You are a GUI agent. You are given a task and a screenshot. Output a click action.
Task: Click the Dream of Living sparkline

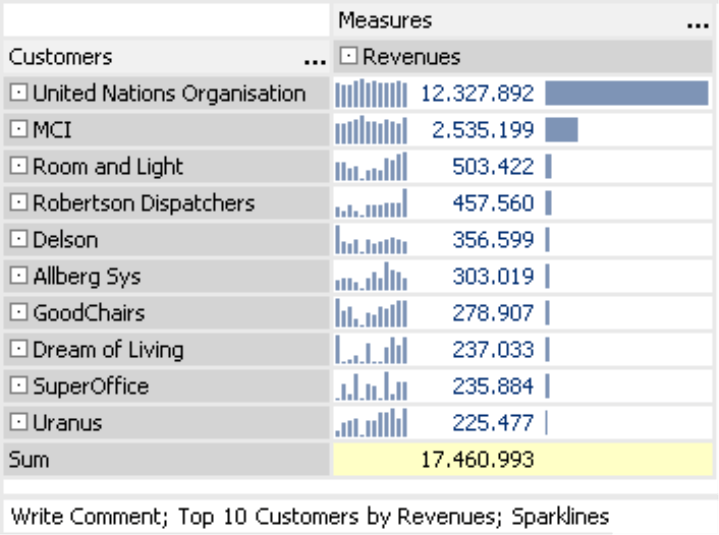[x=371, y=350]
